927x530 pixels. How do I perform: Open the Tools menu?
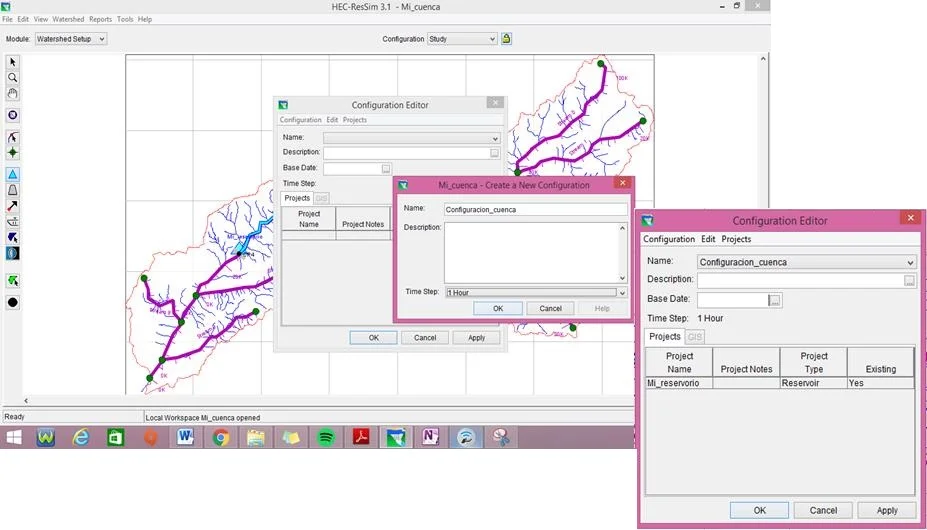pos(125,19)
